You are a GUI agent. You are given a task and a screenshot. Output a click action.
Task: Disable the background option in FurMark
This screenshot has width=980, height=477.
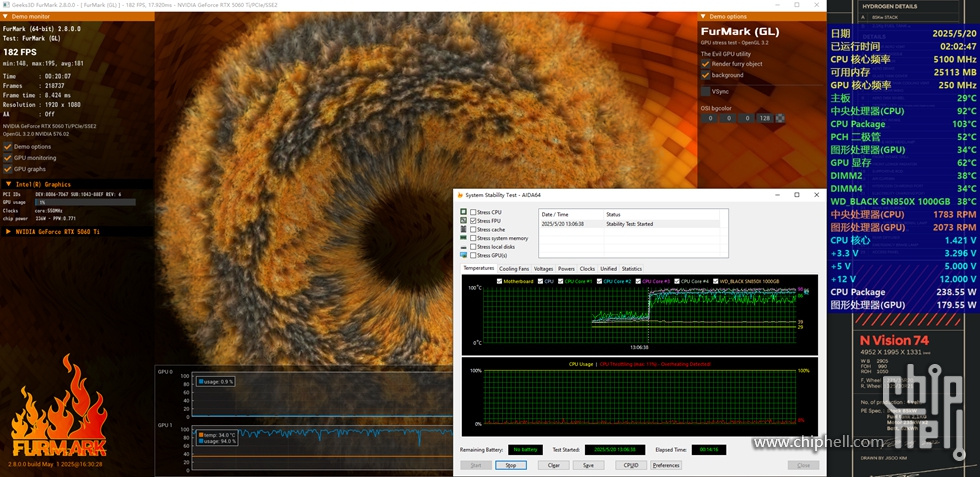point(705,75)
